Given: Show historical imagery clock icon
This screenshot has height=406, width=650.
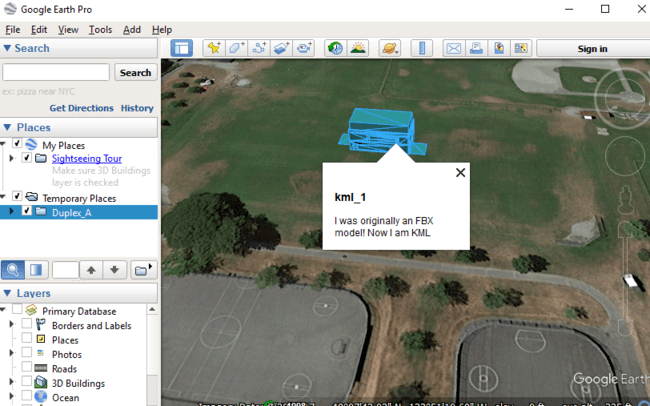Looking at the screenshot, I should click(x=335, y=48).
